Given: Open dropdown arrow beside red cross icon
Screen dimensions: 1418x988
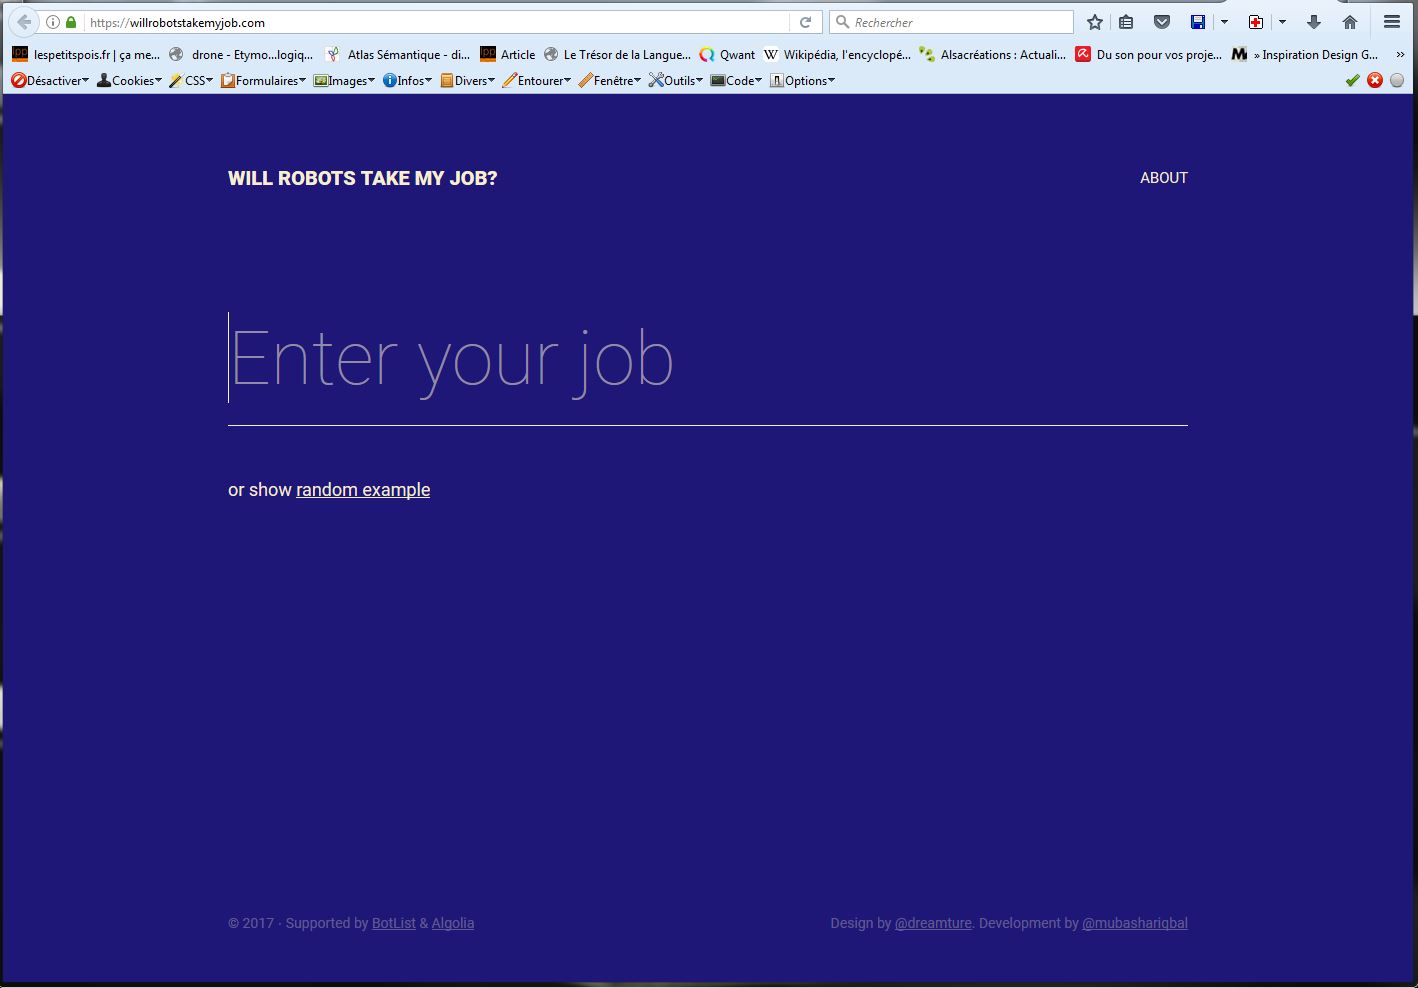Looking at the screenshot, I should (1282, 22).
